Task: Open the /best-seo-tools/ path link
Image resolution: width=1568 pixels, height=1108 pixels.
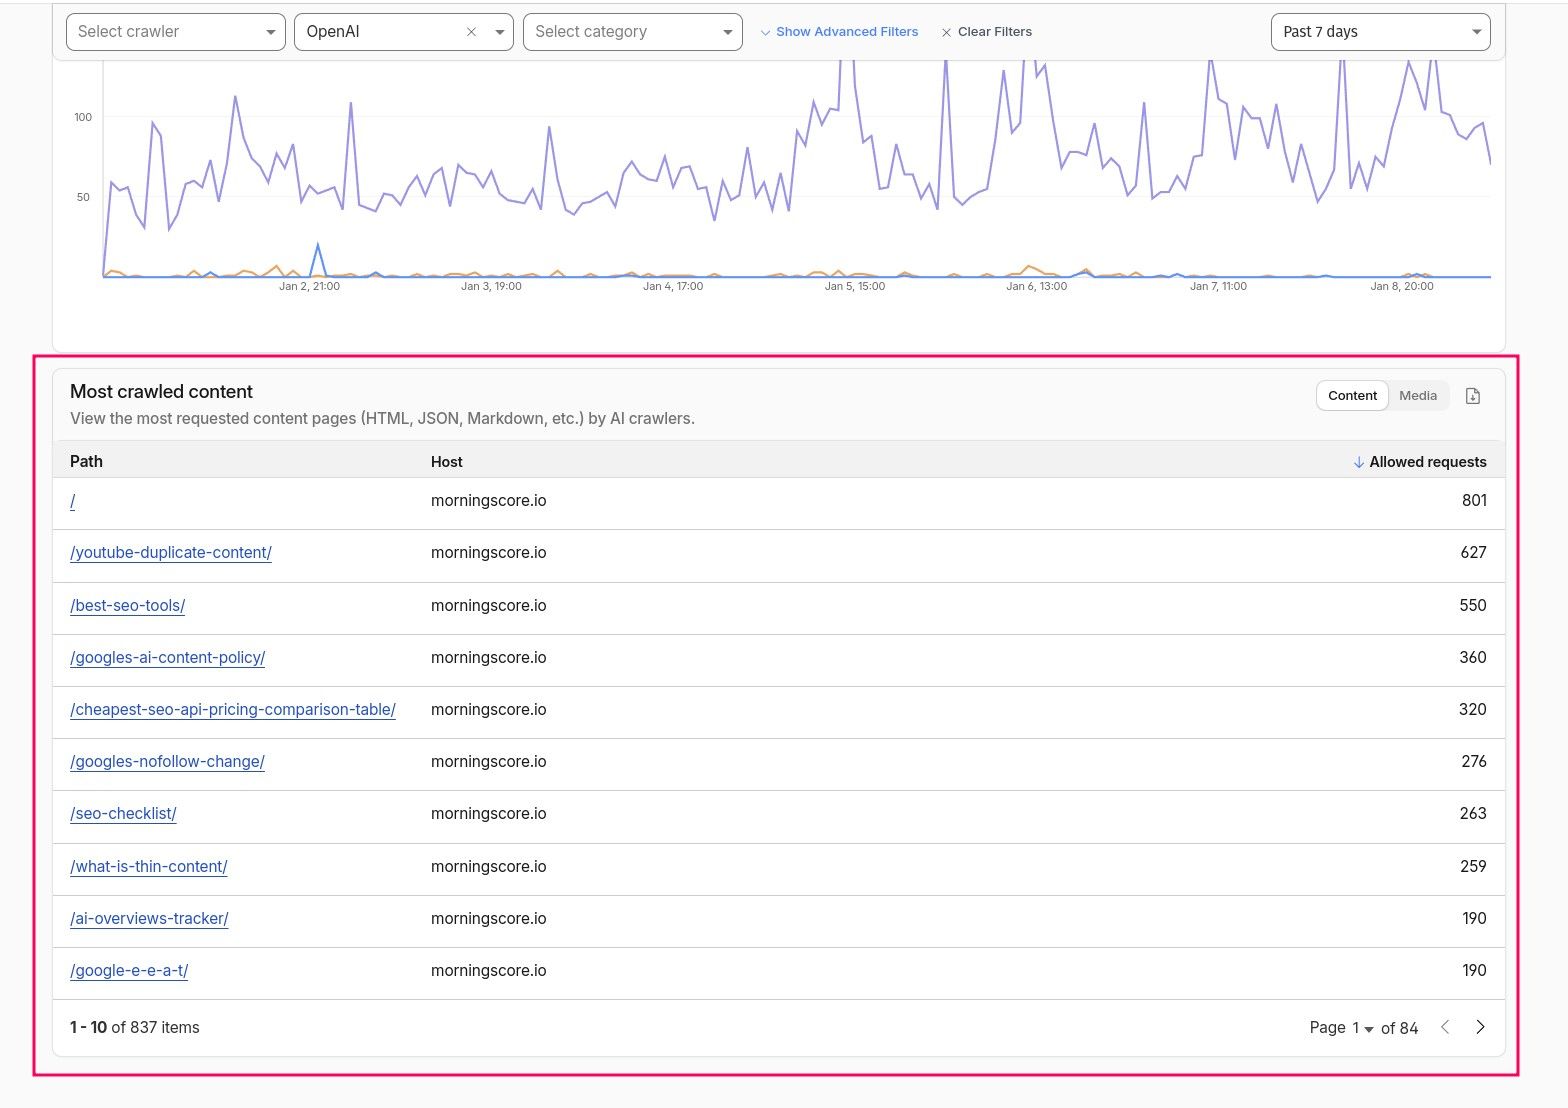Action: [x=128, y=606]
